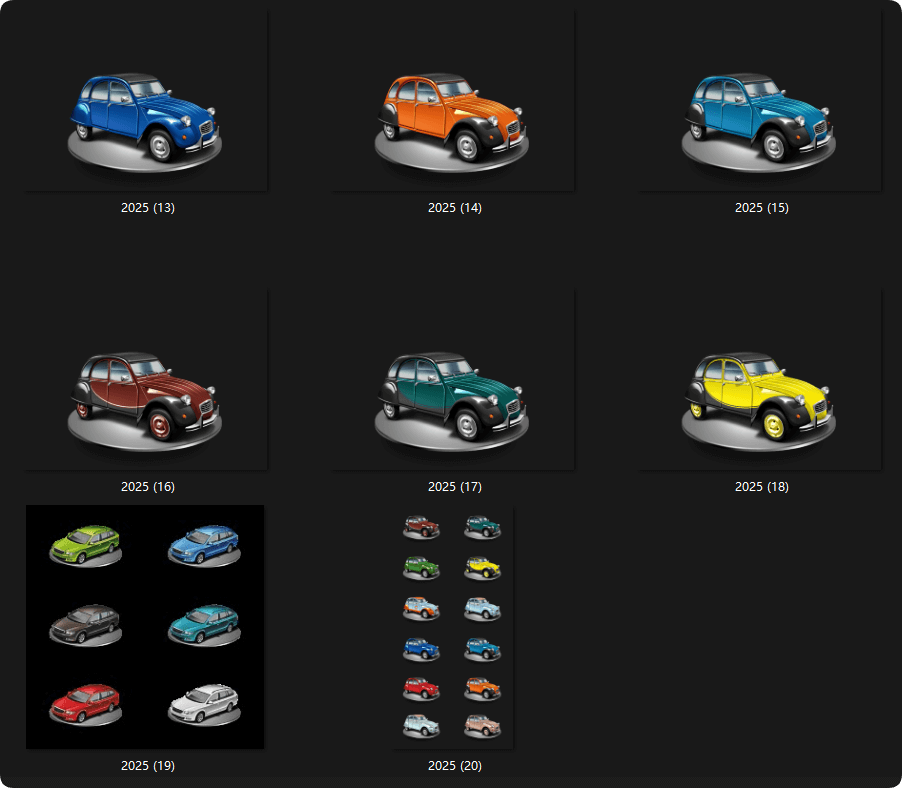Screen dimensions: 902x788
Task: Click the green station wagon in 2025 (19)
Action: 84,542
